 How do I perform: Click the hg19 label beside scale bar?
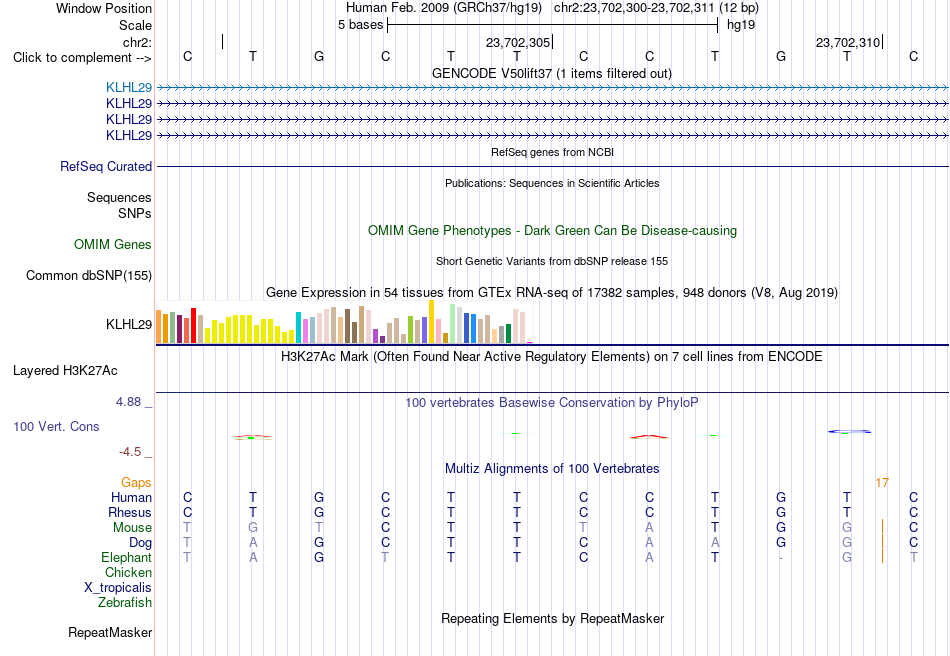tap(741, 25)
